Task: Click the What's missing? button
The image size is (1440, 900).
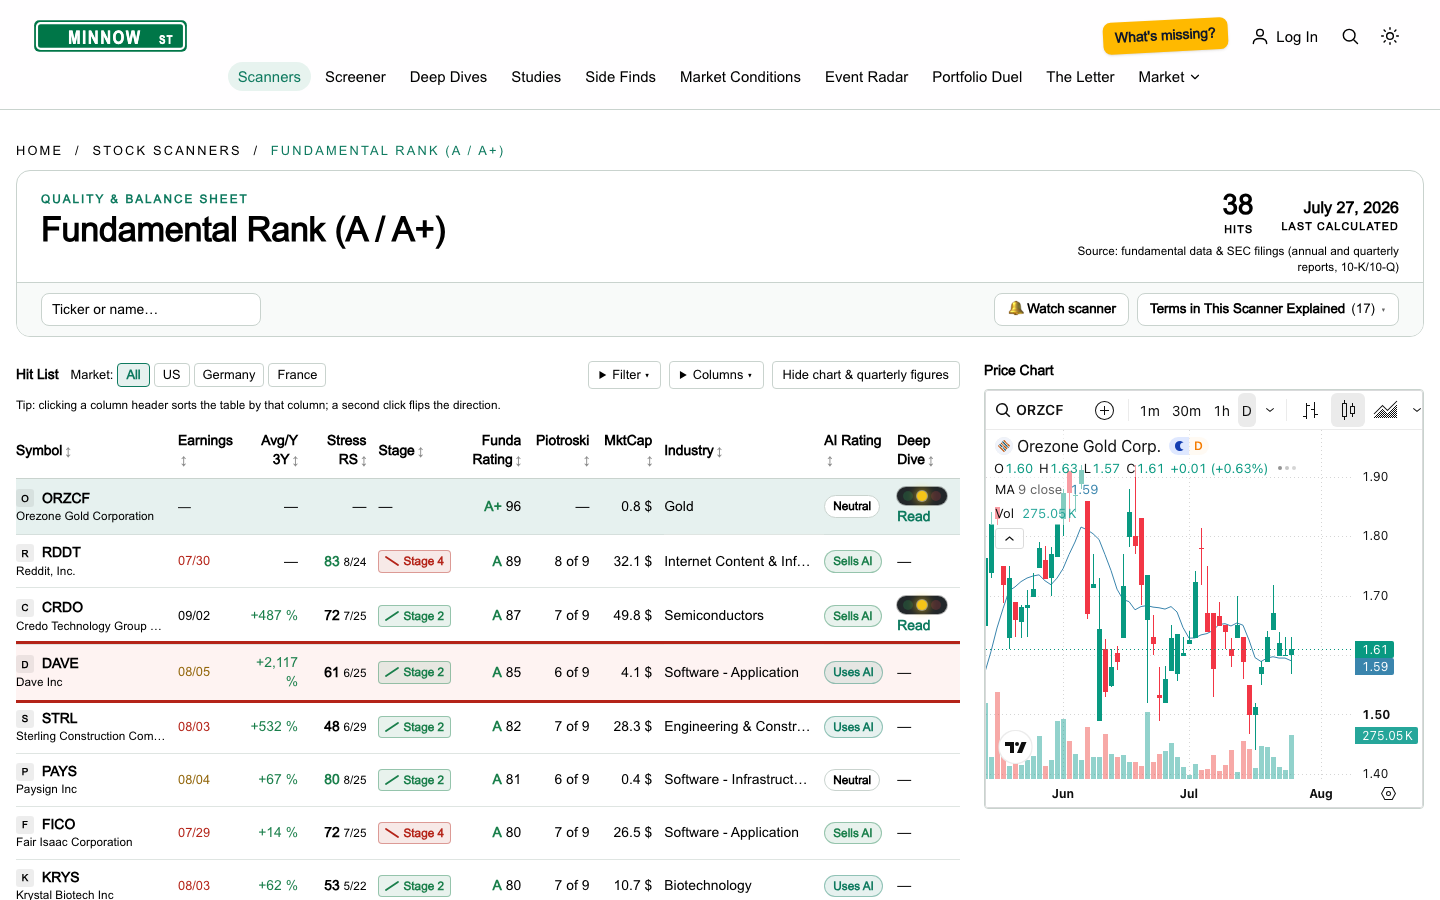Action: pos(1165,36)
